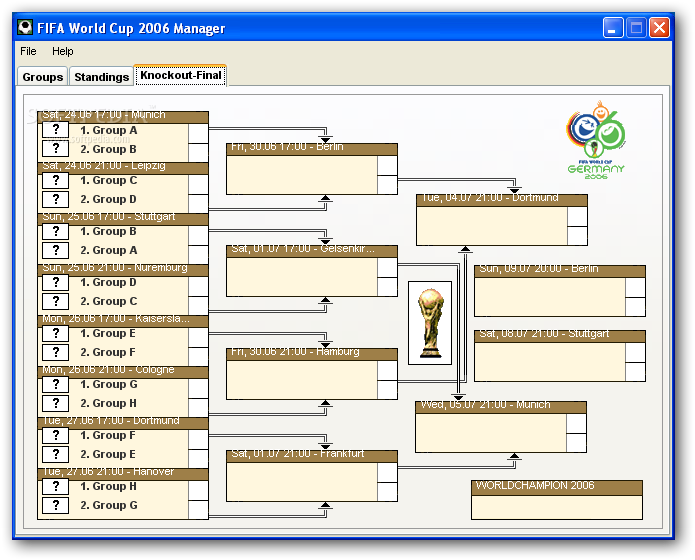
Task: Click the World Cup trophy image
Action: pyautogui.click(x=430, y=323)
